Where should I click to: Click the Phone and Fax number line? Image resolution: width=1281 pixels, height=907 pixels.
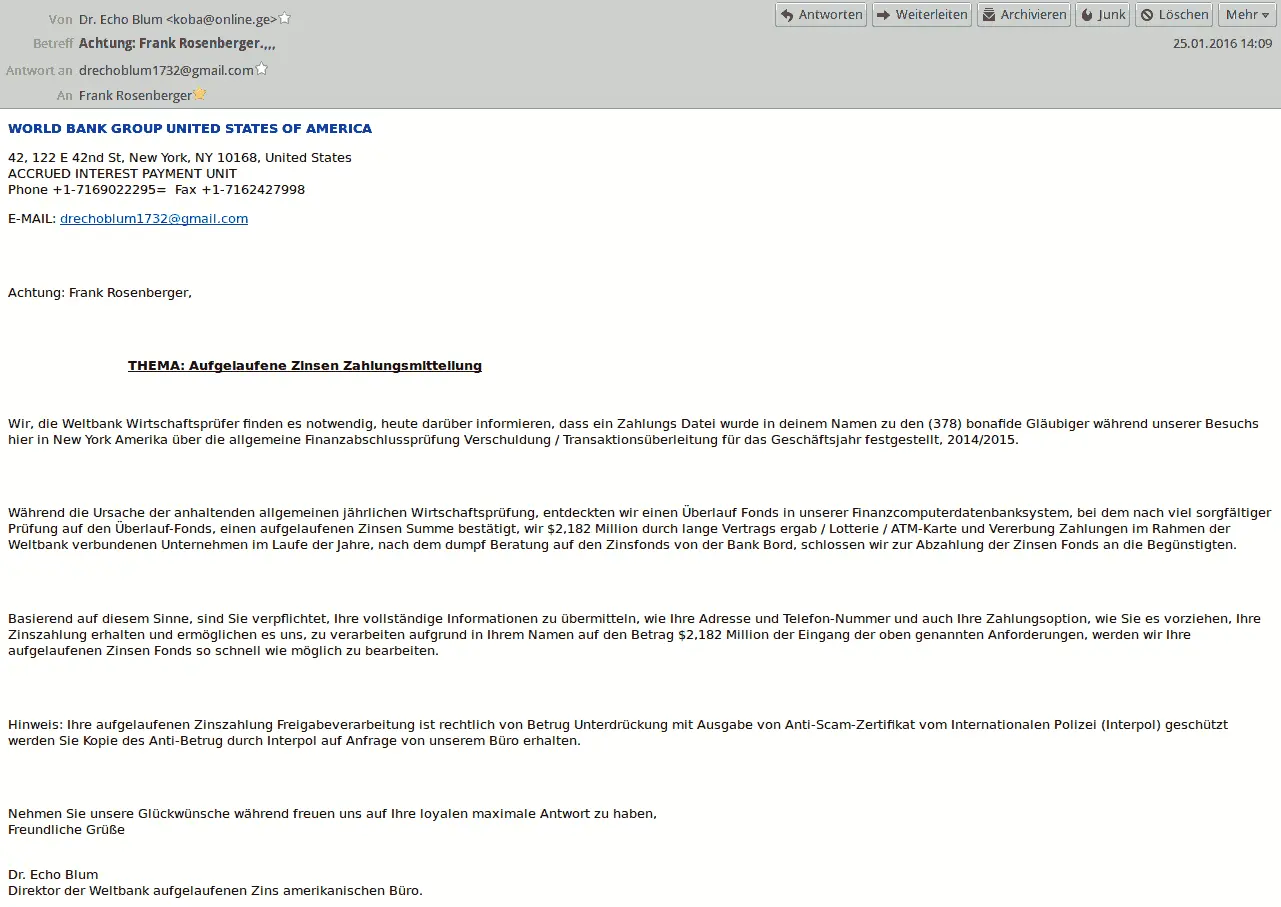click(x=157, y=190)
